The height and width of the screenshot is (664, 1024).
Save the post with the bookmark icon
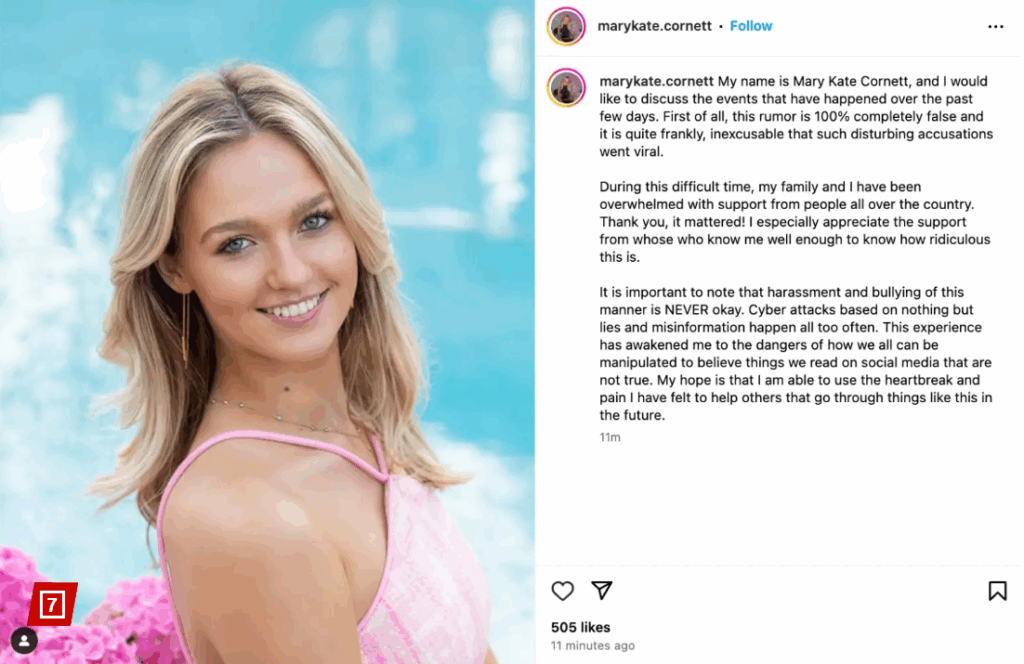click(x=997, y=591)
